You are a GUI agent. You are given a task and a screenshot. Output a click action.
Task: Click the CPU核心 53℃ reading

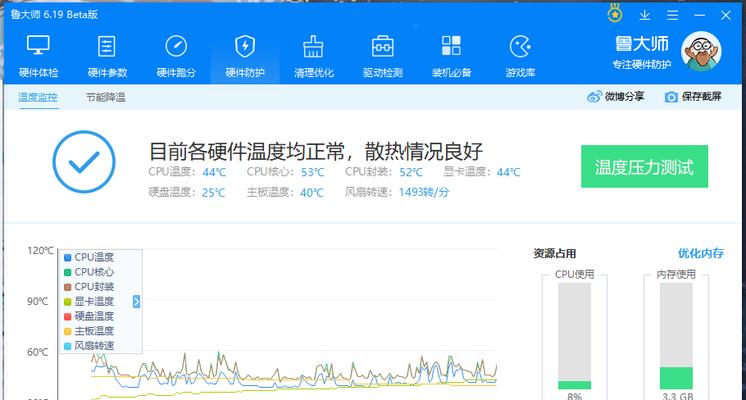(x=285, y=172)
